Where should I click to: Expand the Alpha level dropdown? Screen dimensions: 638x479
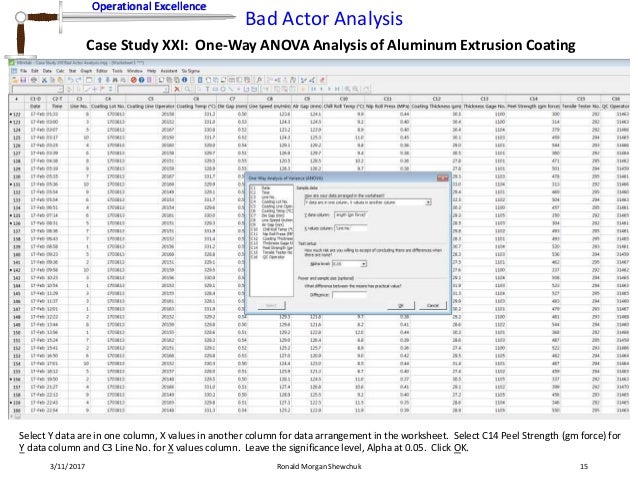pyautogui.click(x=363, y=264)
